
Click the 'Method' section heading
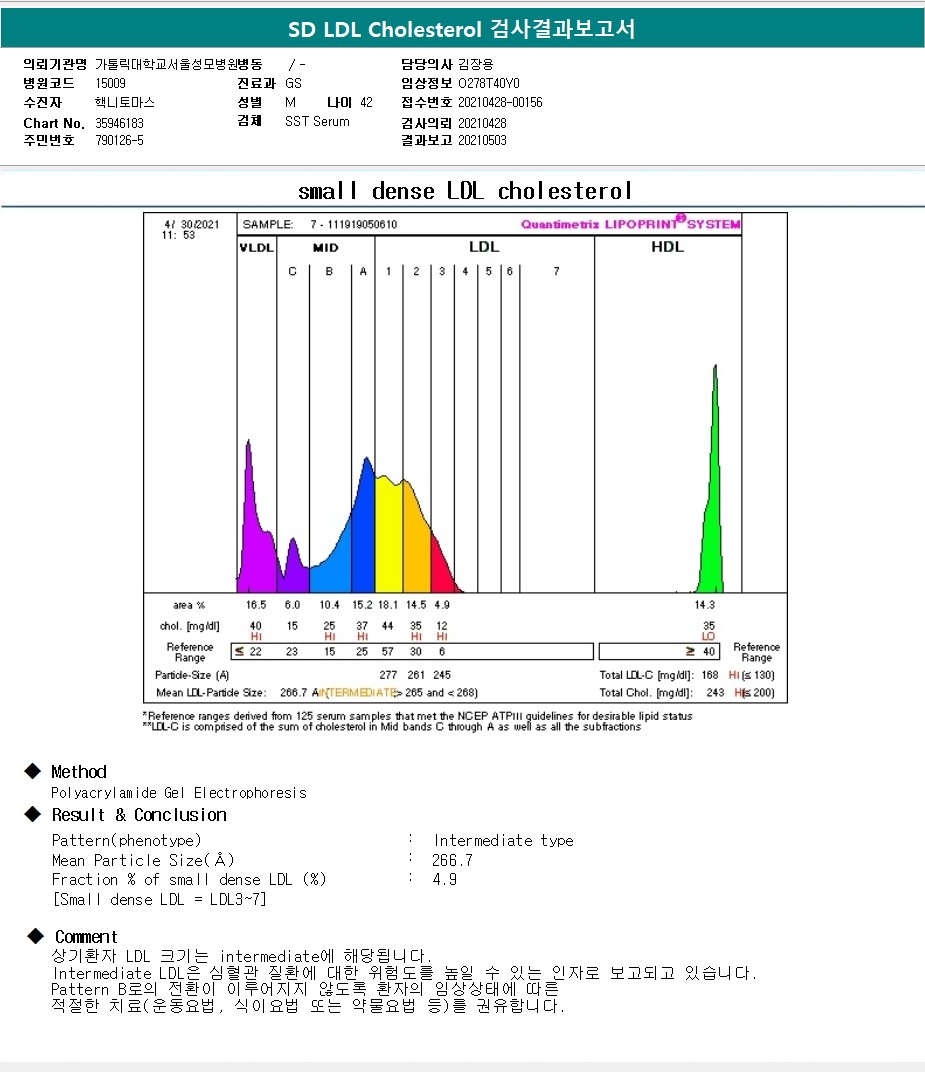[x=79, y=772]
